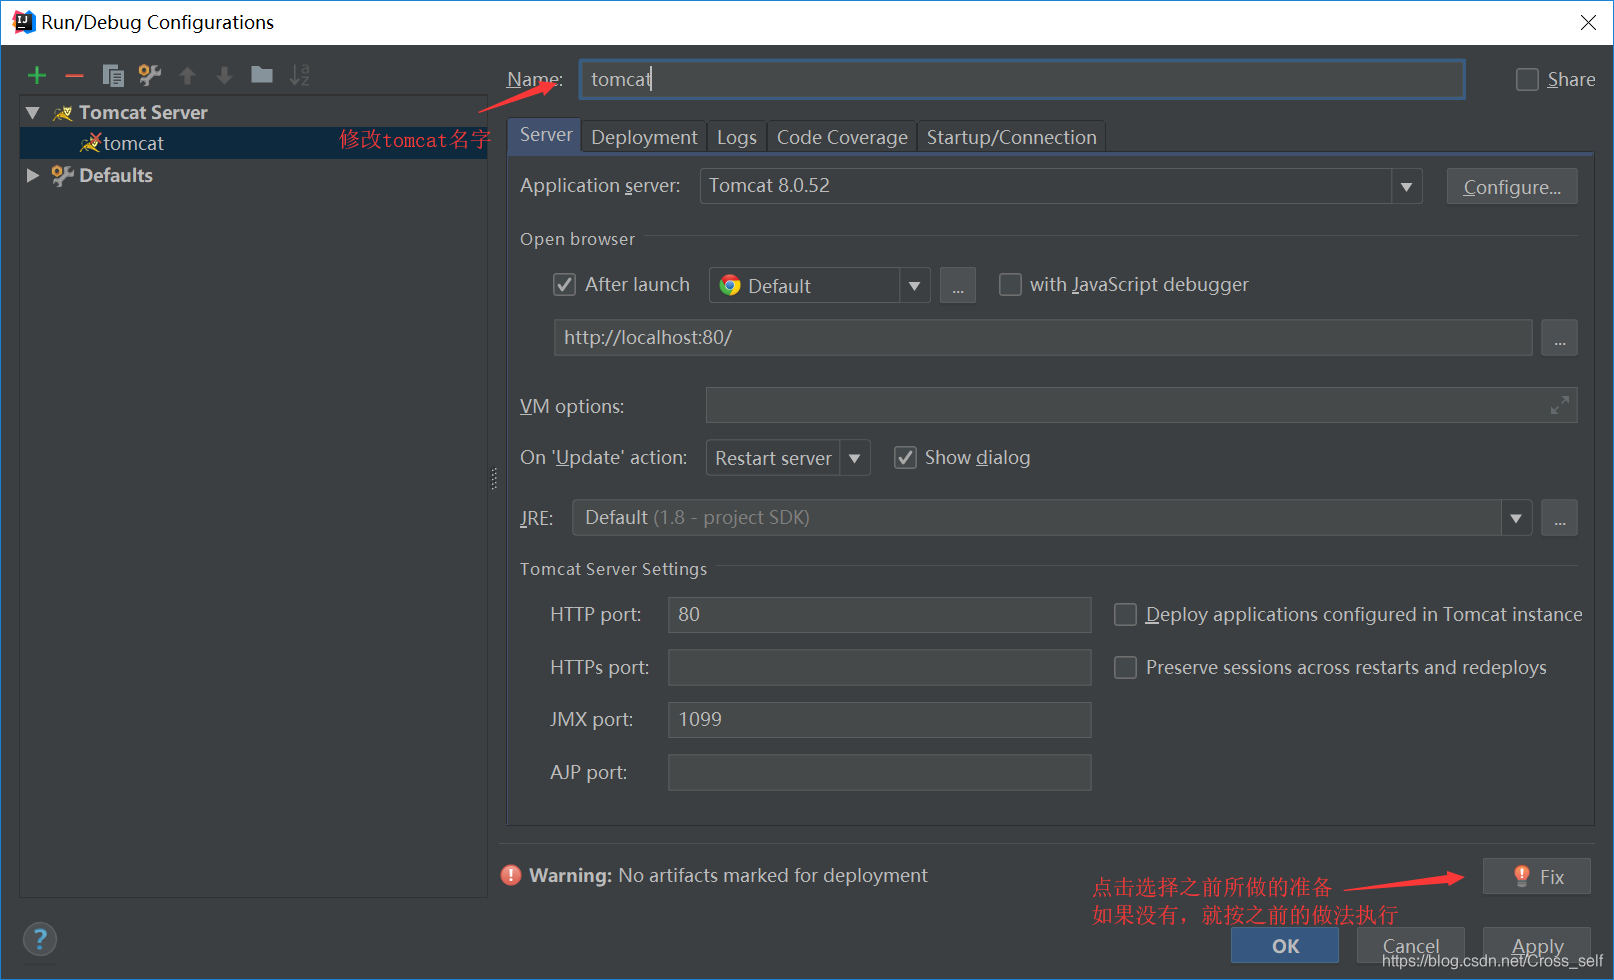
Task: Expand VM options field with the expand icon
Action: pos(1559,405)
